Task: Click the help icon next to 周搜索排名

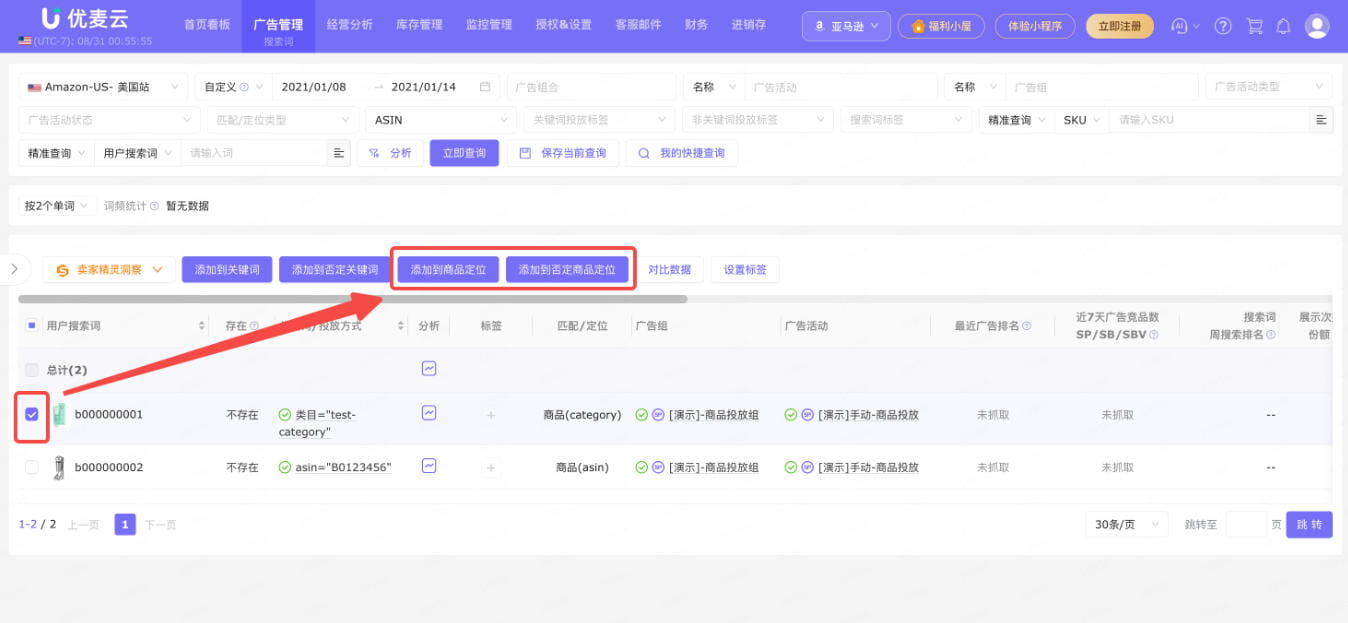Action: 1273,335
